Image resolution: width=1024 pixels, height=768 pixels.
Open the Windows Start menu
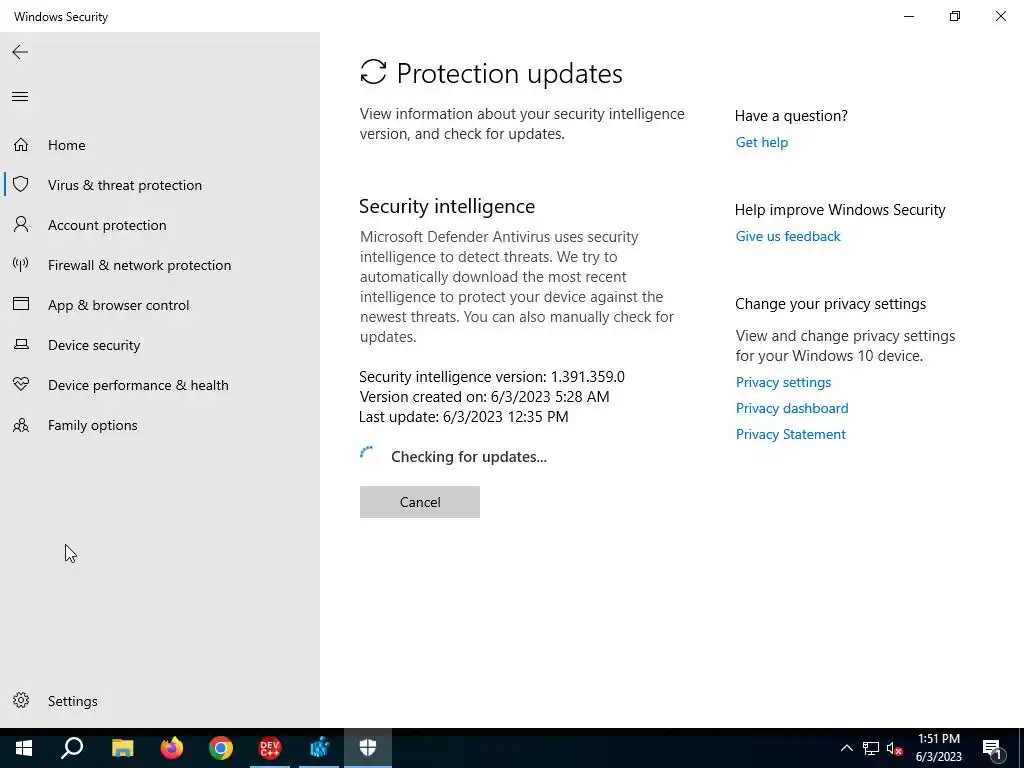pyautogui.click(x=24, y=748)
